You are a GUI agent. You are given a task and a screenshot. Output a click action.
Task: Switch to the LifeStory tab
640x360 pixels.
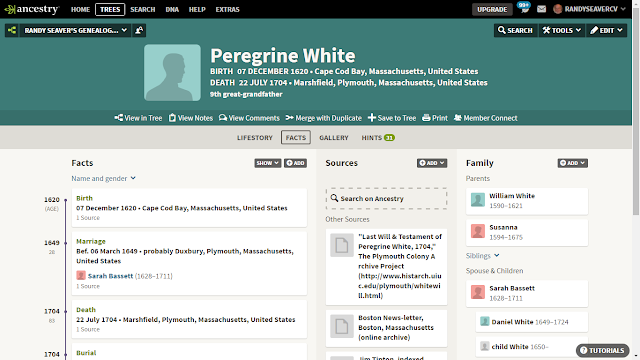pos(255,138)
